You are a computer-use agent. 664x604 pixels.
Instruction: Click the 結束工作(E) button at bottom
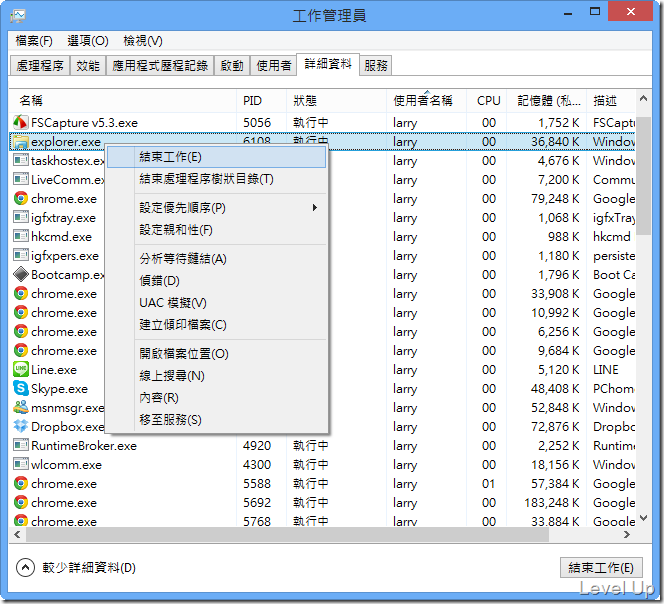pos(601,568)
